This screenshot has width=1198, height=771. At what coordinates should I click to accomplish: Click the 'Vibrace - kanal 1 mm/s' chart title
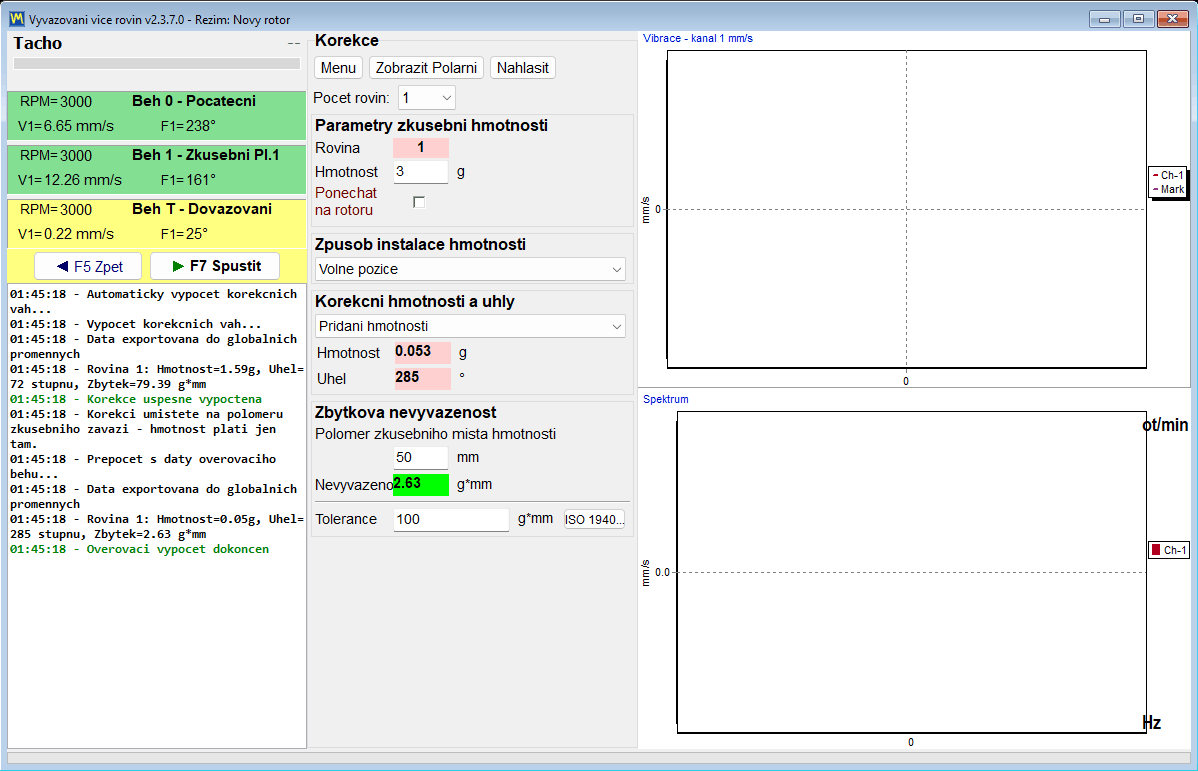point(698,38)
